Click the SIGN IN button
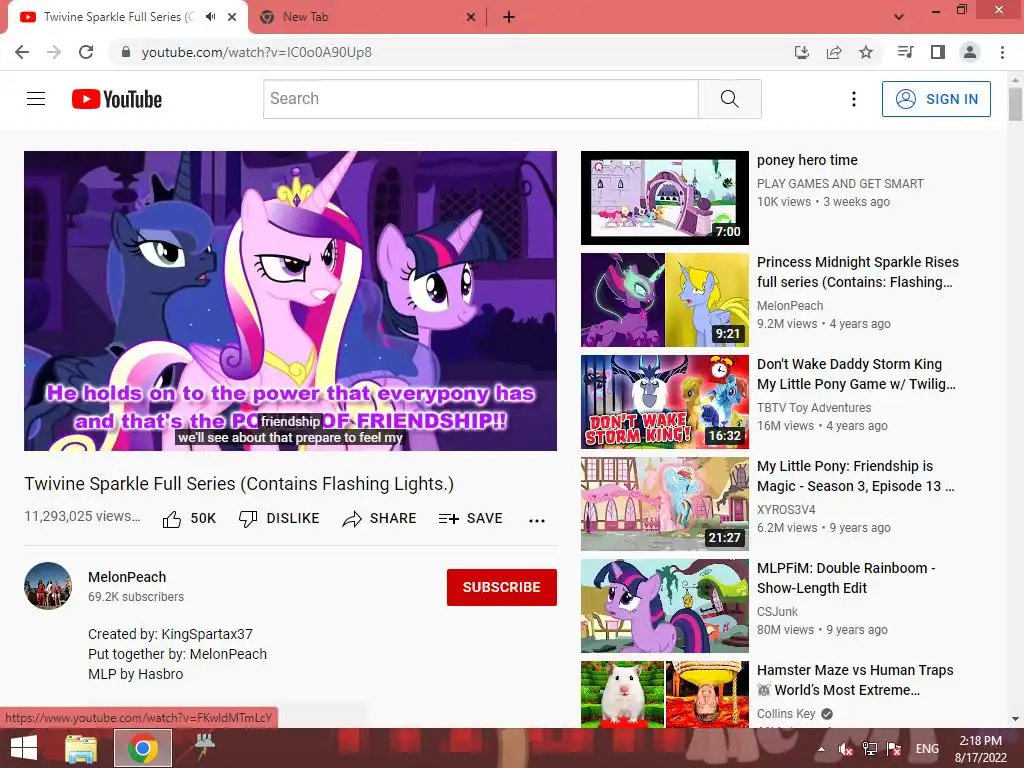This screenshot has width=1024, height=768. pos(936,99)
